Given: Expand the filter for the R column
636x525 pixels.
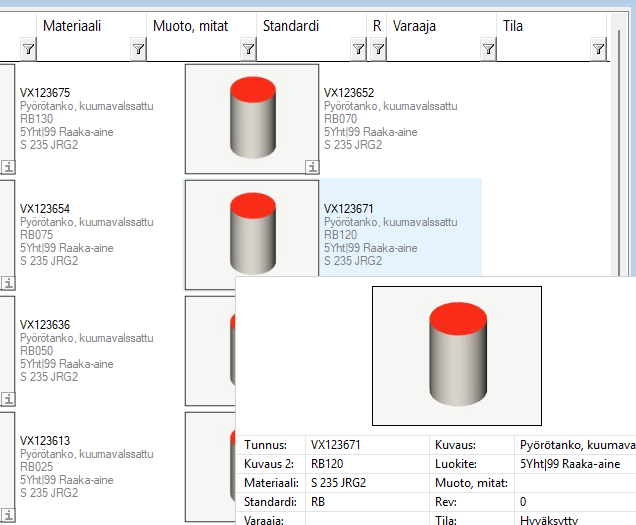Looking at the screenshot, I should click(x=378, y=48).
